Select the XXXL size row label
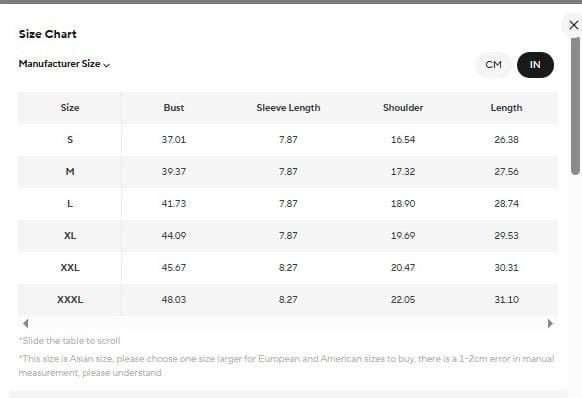Image resolution: width=582 pixels, height=398 pixels. [x=70, y=299]
